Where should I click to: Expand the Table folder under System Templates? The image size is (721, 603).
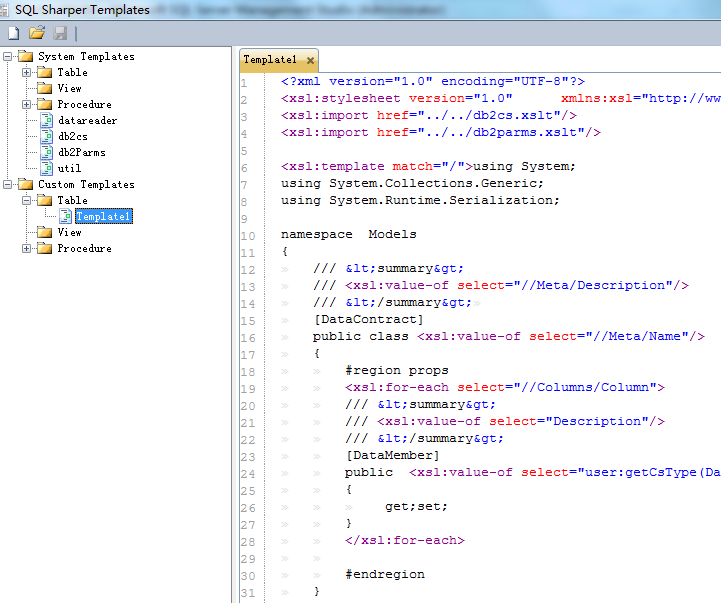(x=27, y=73)
